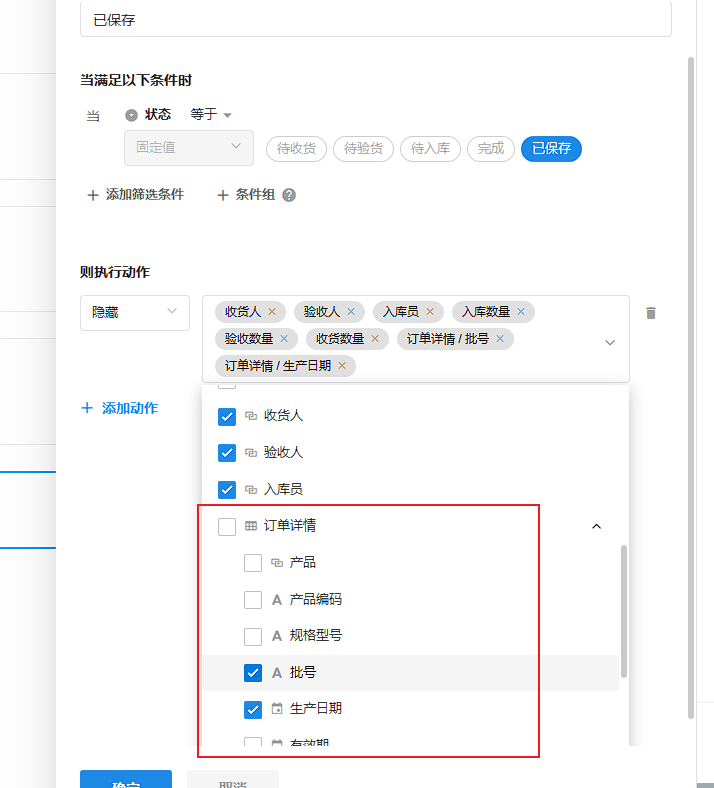
Task: Remove the 收货人 tag from selected fields
Action: coord(272,312)
